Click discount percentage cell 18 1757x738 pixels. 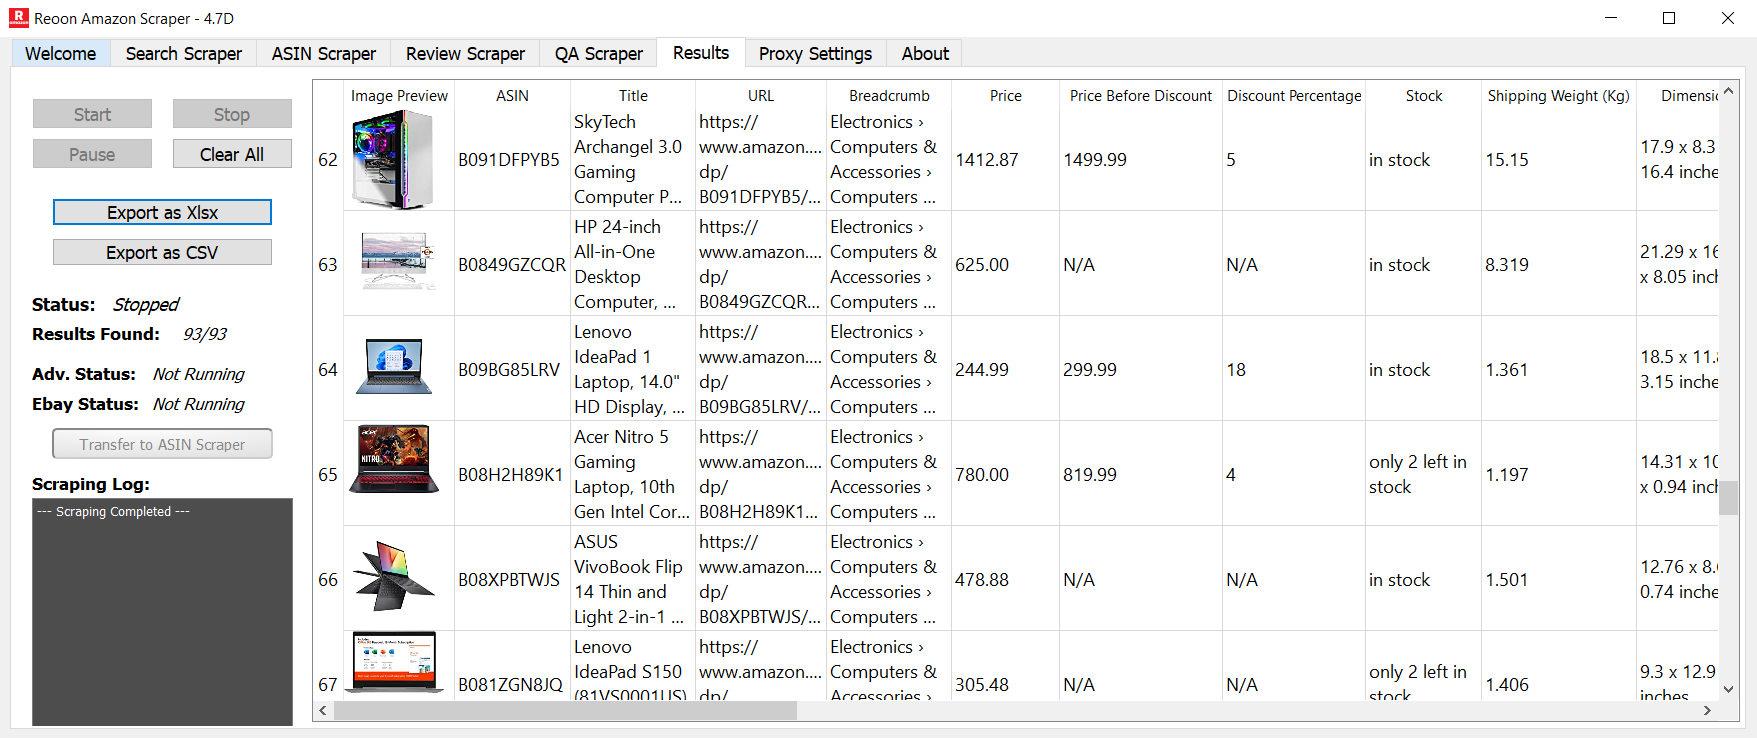click(x=1294, y=370)
